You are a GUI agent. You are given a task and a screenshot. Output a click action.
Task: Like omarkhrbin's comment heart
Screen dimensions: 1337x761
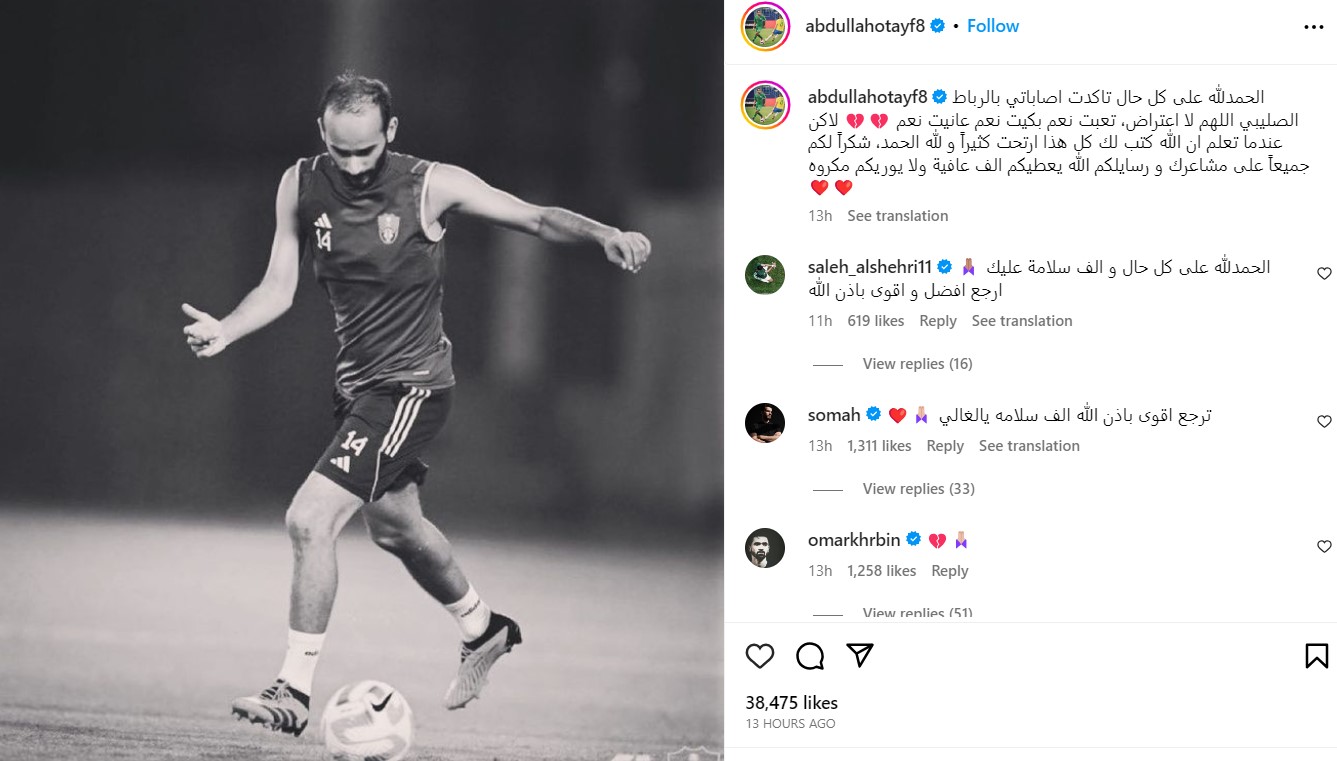(x=1324, y=547)
